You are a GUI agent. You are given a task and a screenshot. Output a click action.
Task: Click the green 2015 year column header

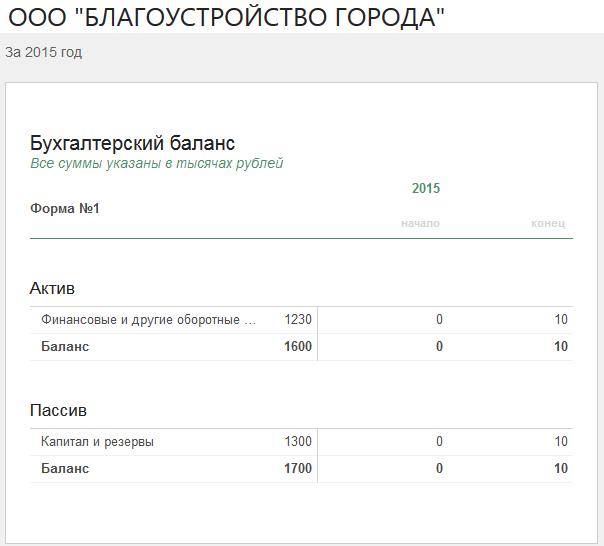point(425,188)
